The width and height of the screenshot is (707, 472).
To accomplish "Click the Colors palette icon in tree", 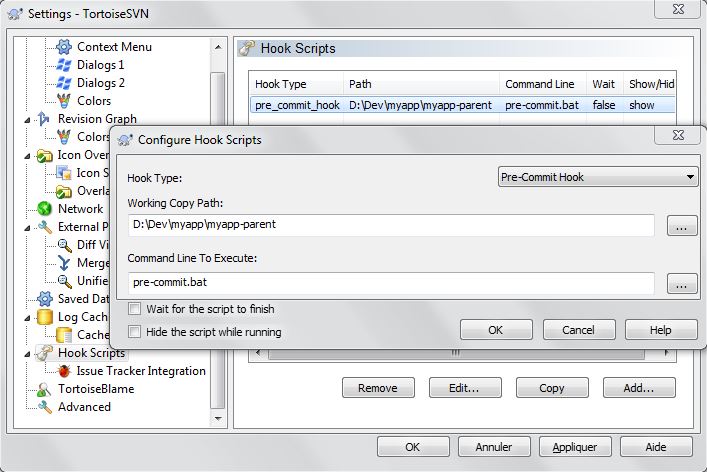I will [64, 101].
